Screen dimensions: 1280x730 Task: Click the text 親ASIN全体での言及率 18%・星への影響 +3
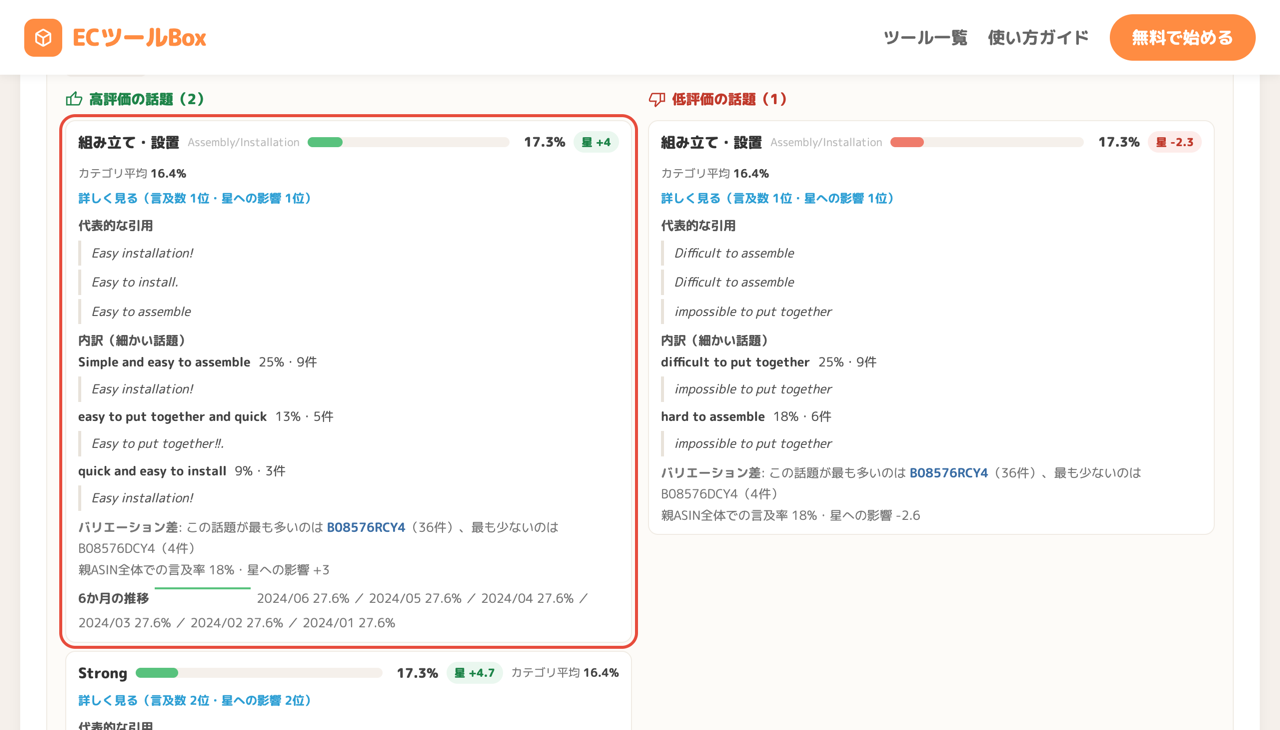pos(204,570)
